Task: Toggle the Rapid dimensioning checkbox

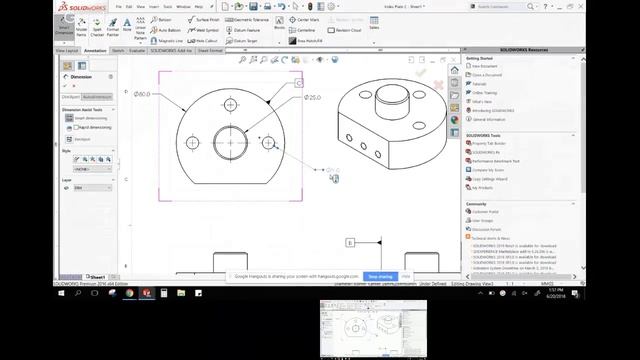Action: 76,127
